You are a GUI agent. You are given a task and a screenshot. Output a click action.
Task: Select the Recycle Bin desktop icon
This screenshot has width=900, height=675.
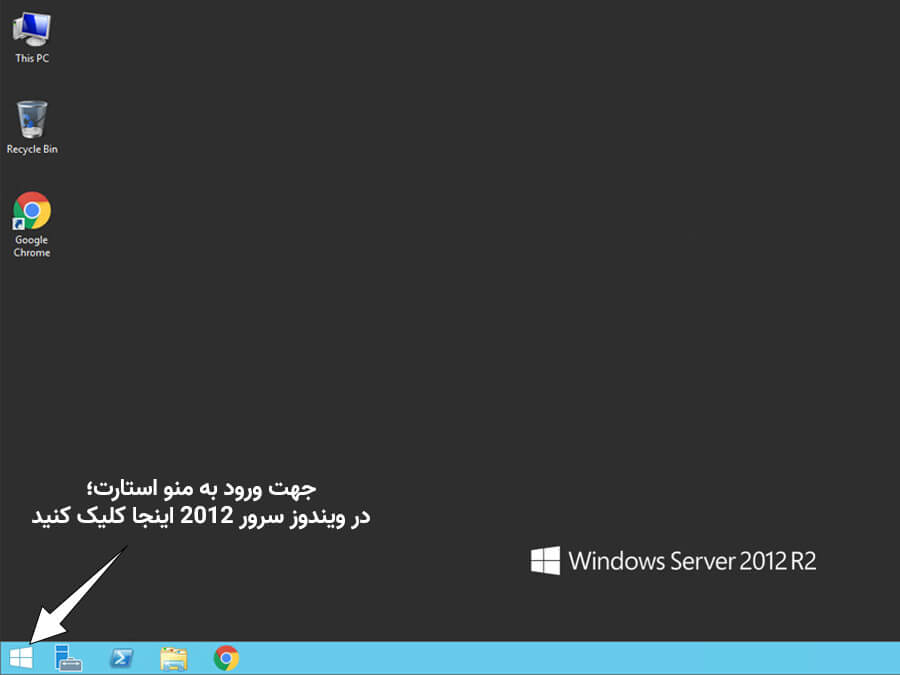32,119
